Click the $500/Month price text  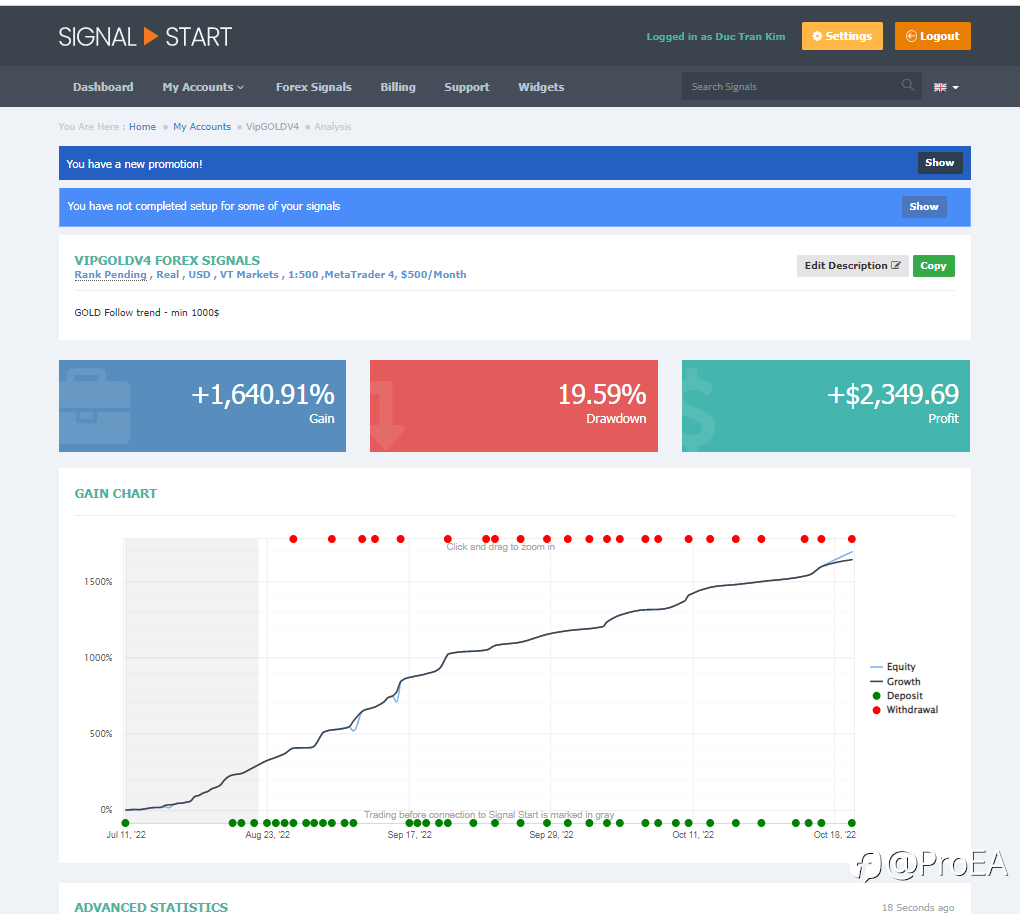[x=433, y=275]
